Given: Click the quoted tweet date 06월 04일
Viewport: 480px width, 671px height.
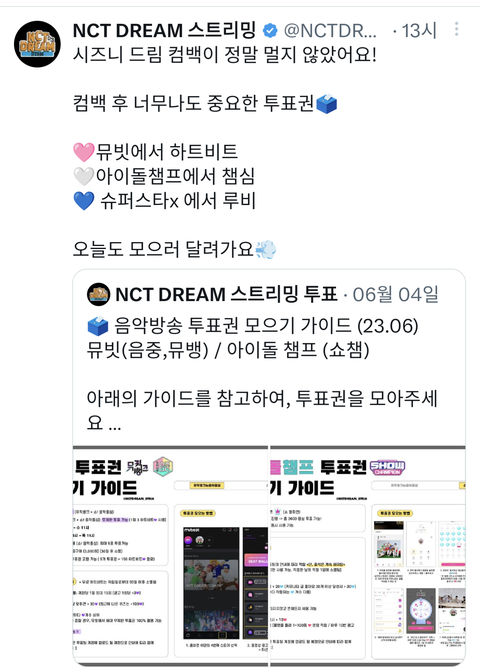Looking at the screenshot, I should tap(396, 294).
